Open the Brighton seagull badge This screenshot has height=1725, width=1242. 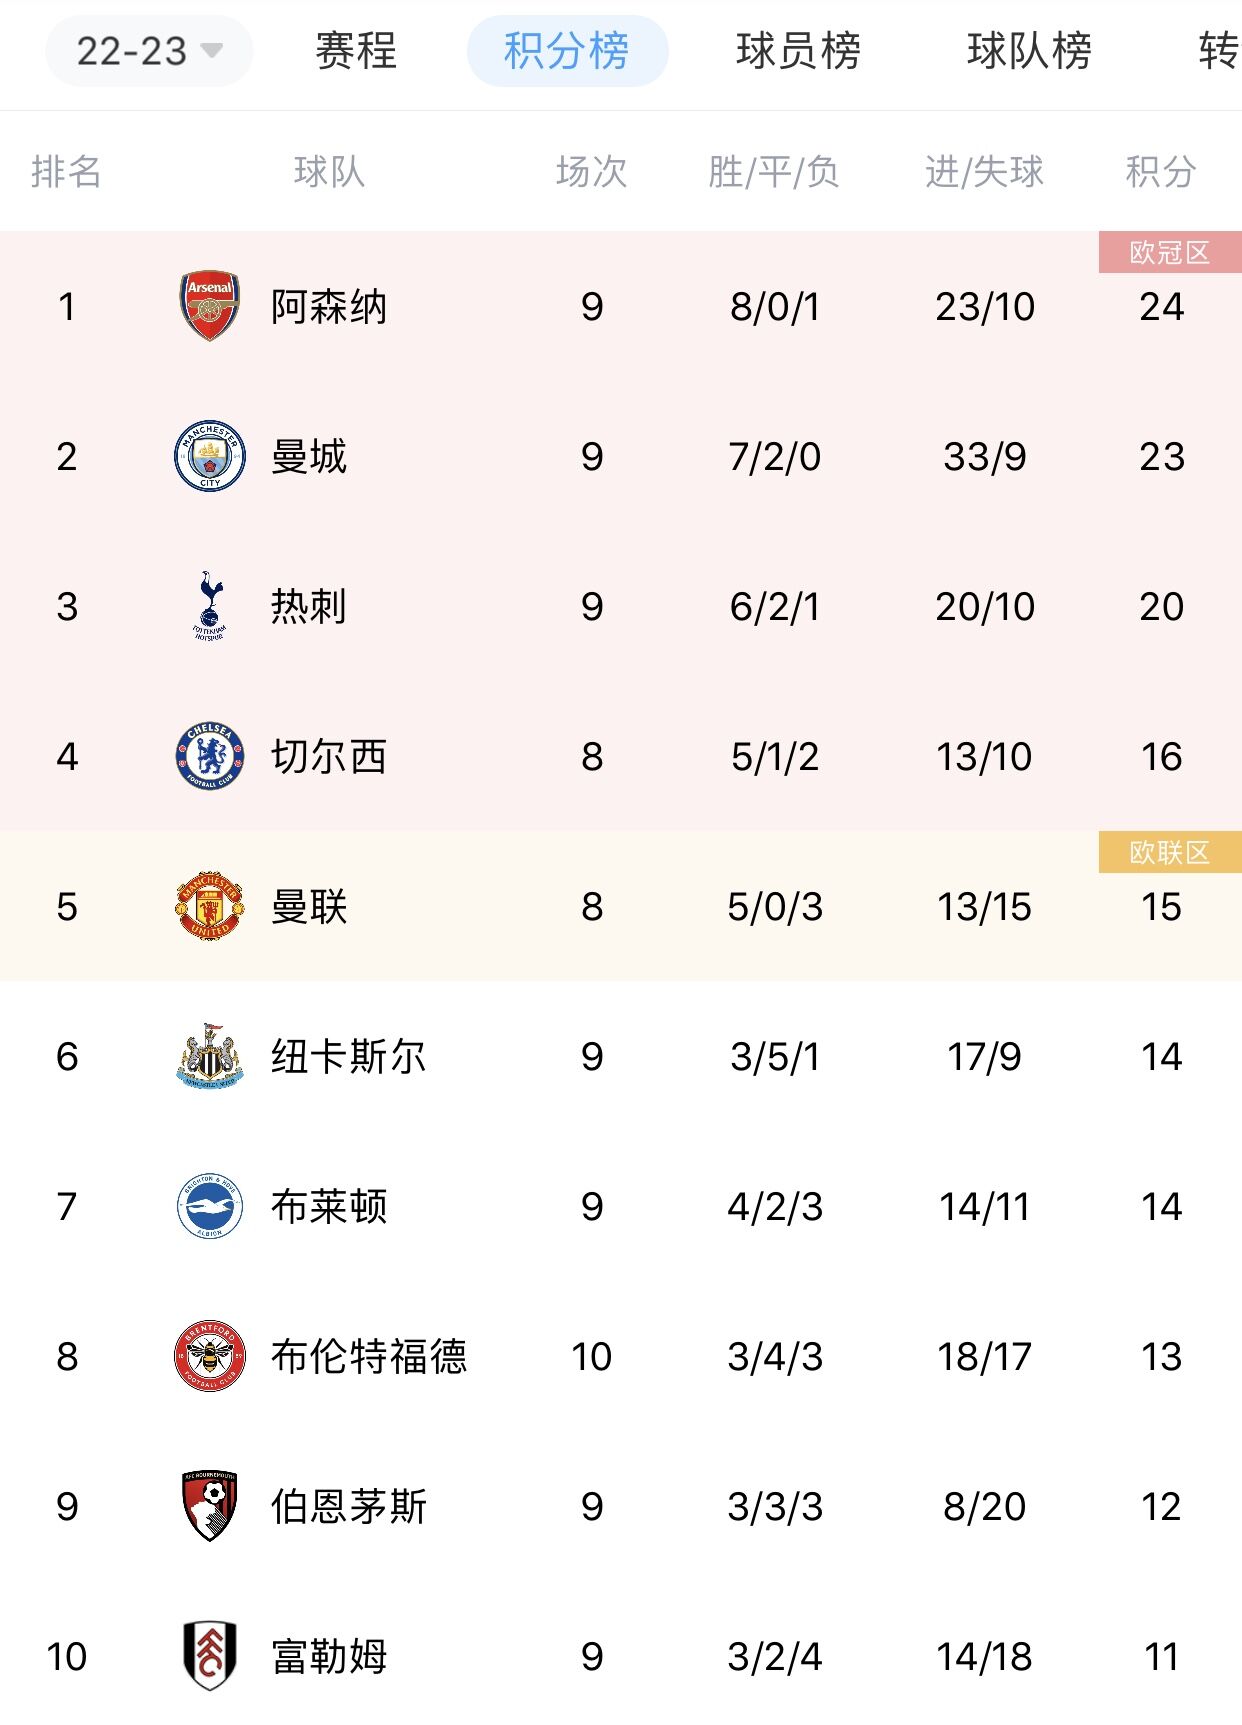tap(210, 1206)
